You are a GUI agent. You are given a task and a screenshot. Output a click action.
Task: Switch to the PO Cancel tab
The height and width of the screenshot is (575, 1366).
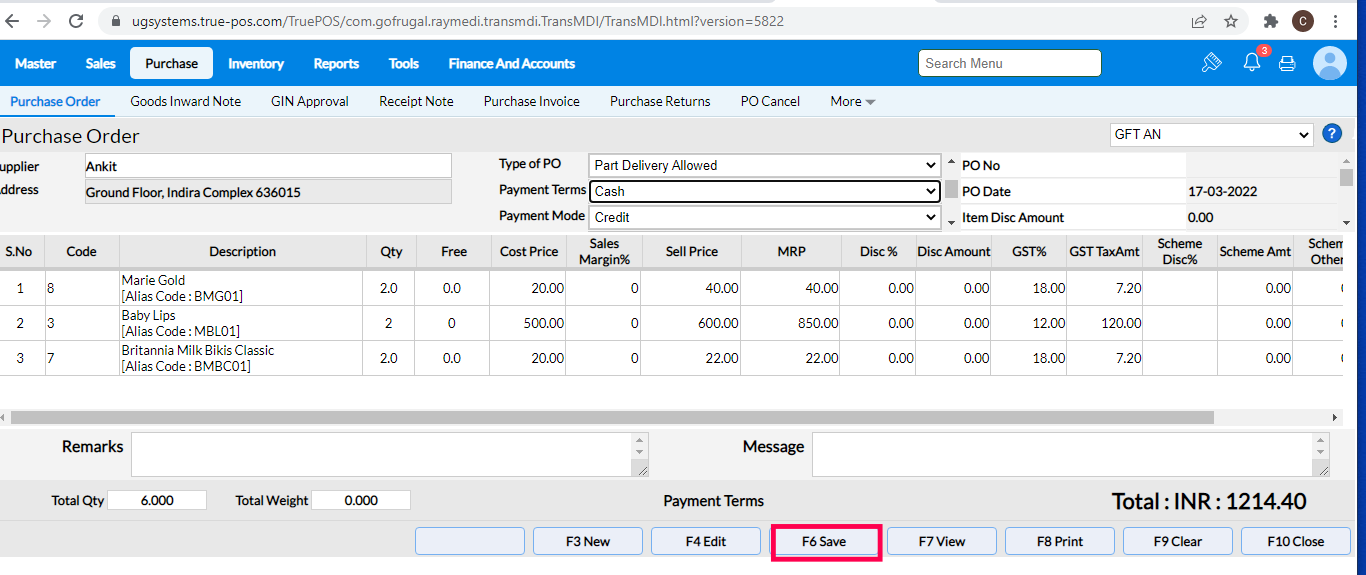(x=770, y=101)
